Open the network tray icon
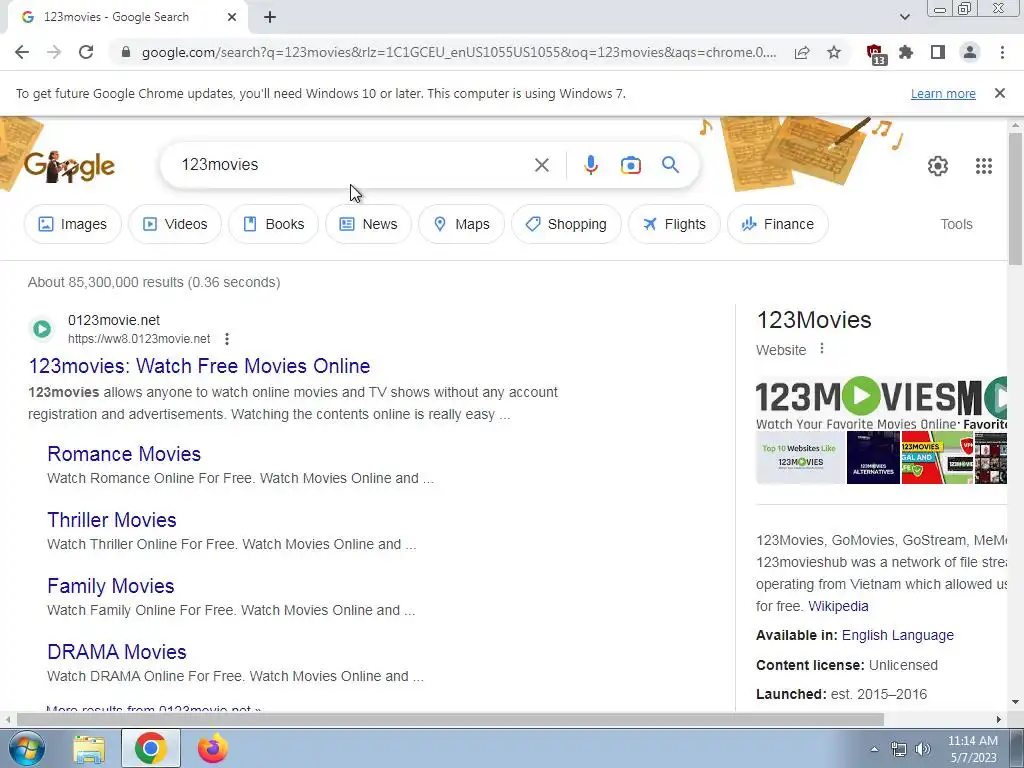The width and height of the screenshot is (1024, 768). coord(899,749)
